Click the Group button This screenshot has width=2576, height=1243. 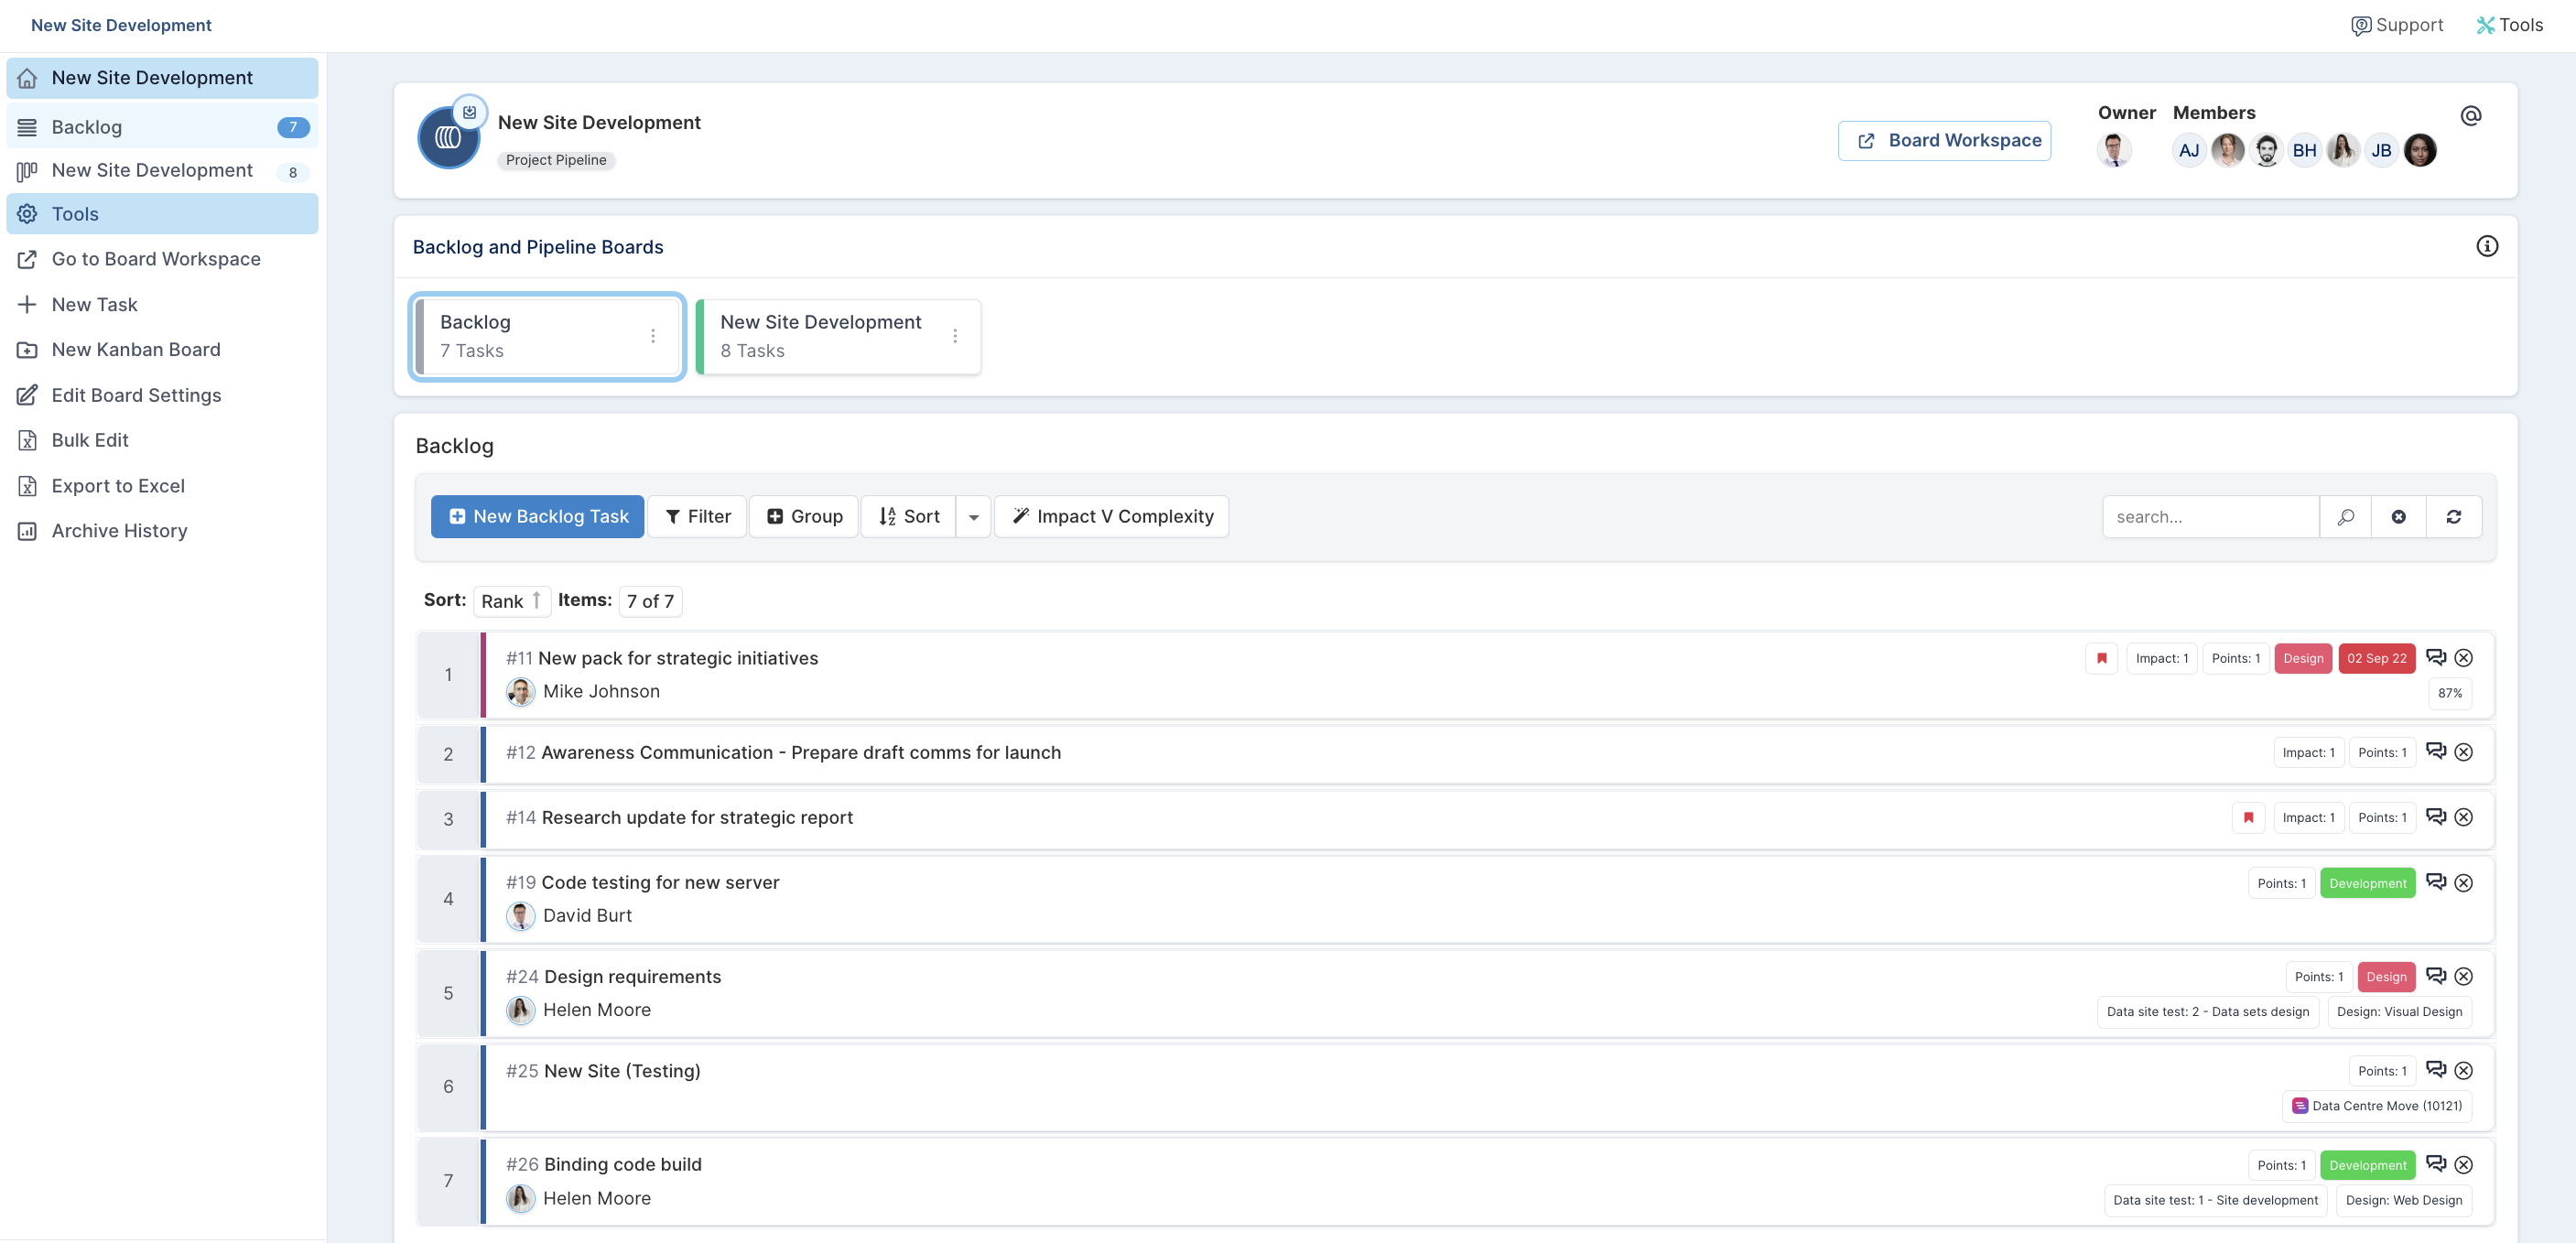tap(804, 517)
